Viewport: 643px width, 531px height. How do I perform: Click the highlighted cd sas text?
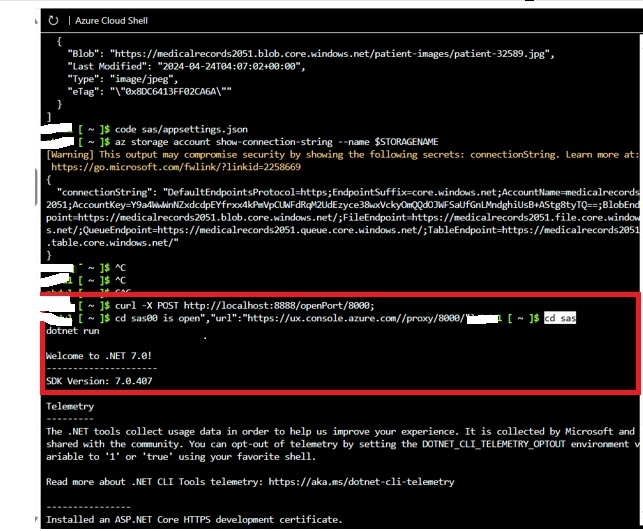[560, 318]
